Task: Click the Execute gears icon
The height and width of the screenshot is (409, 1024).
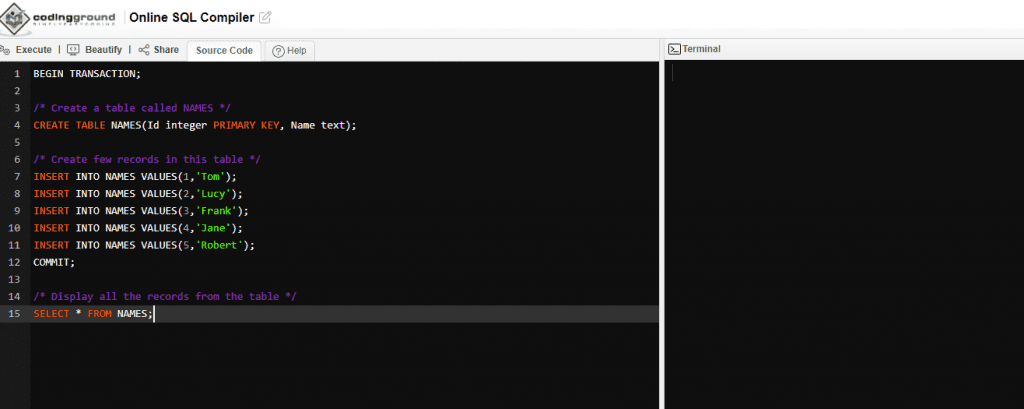Action: click(x=6, y=50)
